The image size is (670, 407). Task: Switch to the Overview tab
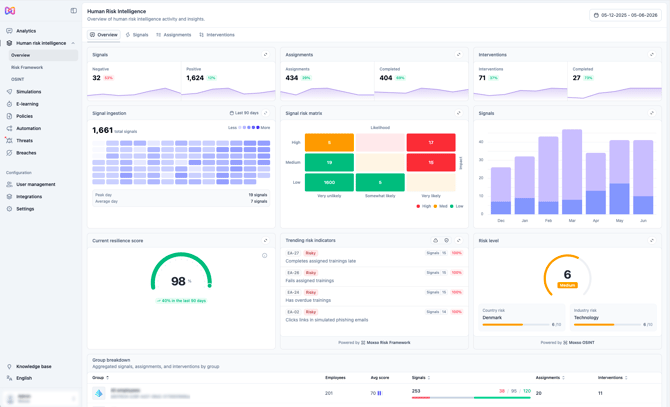click(104, 35)
